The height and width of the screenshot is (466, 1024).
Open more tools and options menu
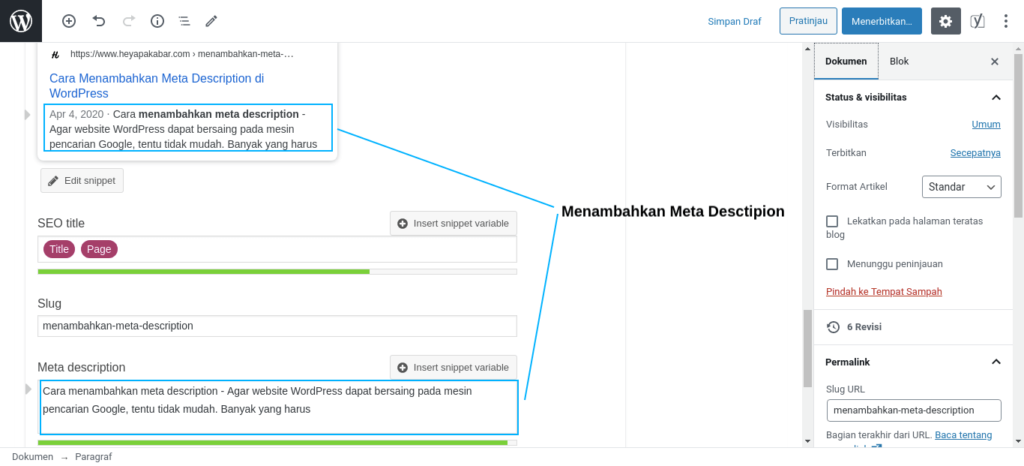point(1006,21)
